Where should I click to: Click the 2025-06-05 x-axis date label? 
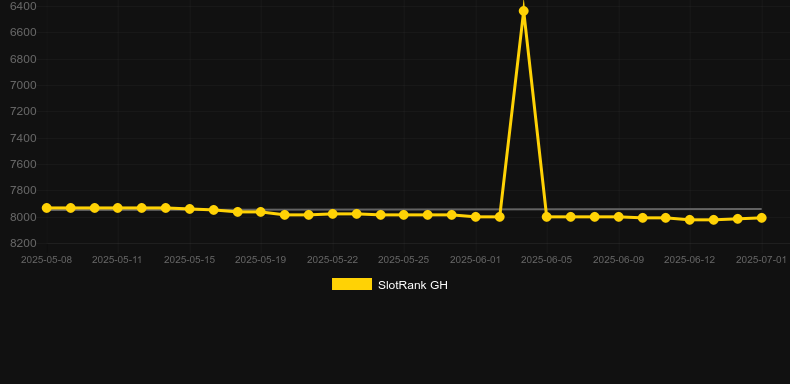click(x=547, y=260)
